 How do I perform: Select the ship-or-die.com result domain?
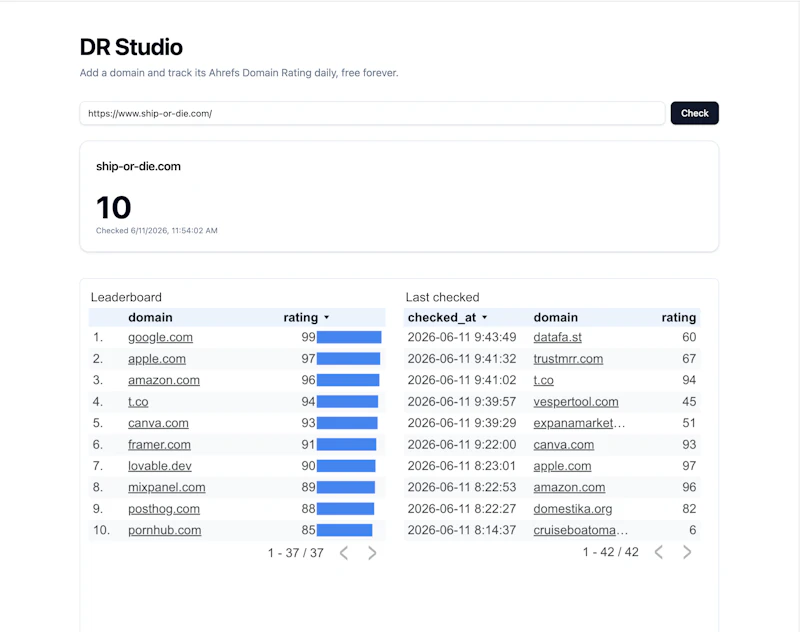pyautogui.click(x=138, y=166)
